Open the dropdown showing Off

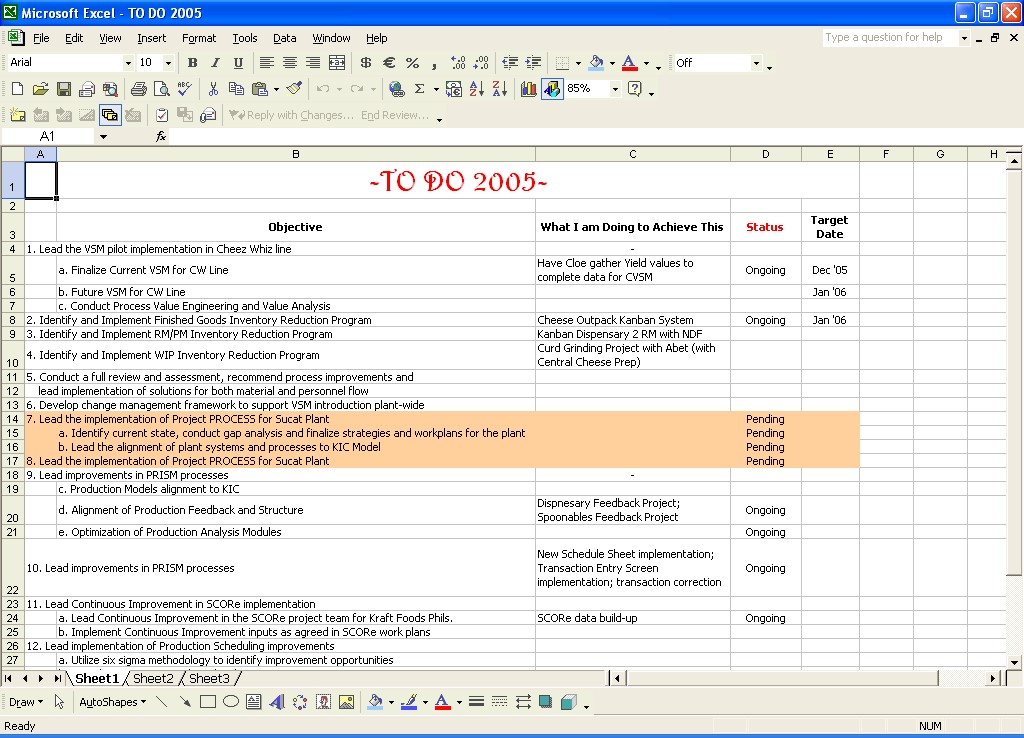[756, 63]
